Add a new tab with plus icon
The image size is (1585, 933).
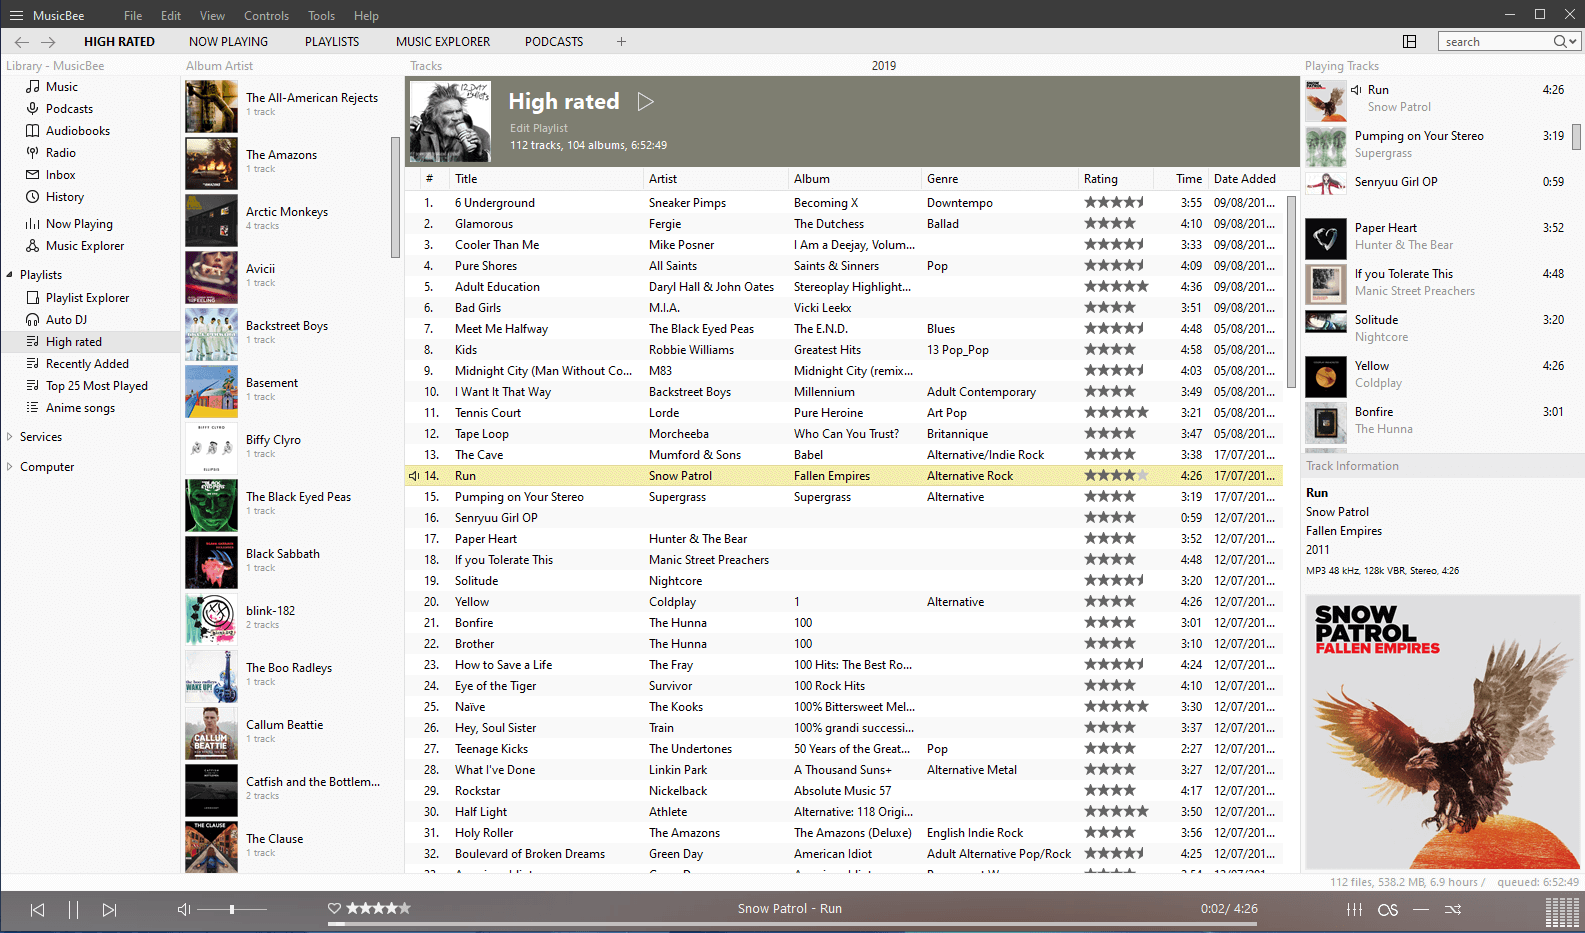621,41
